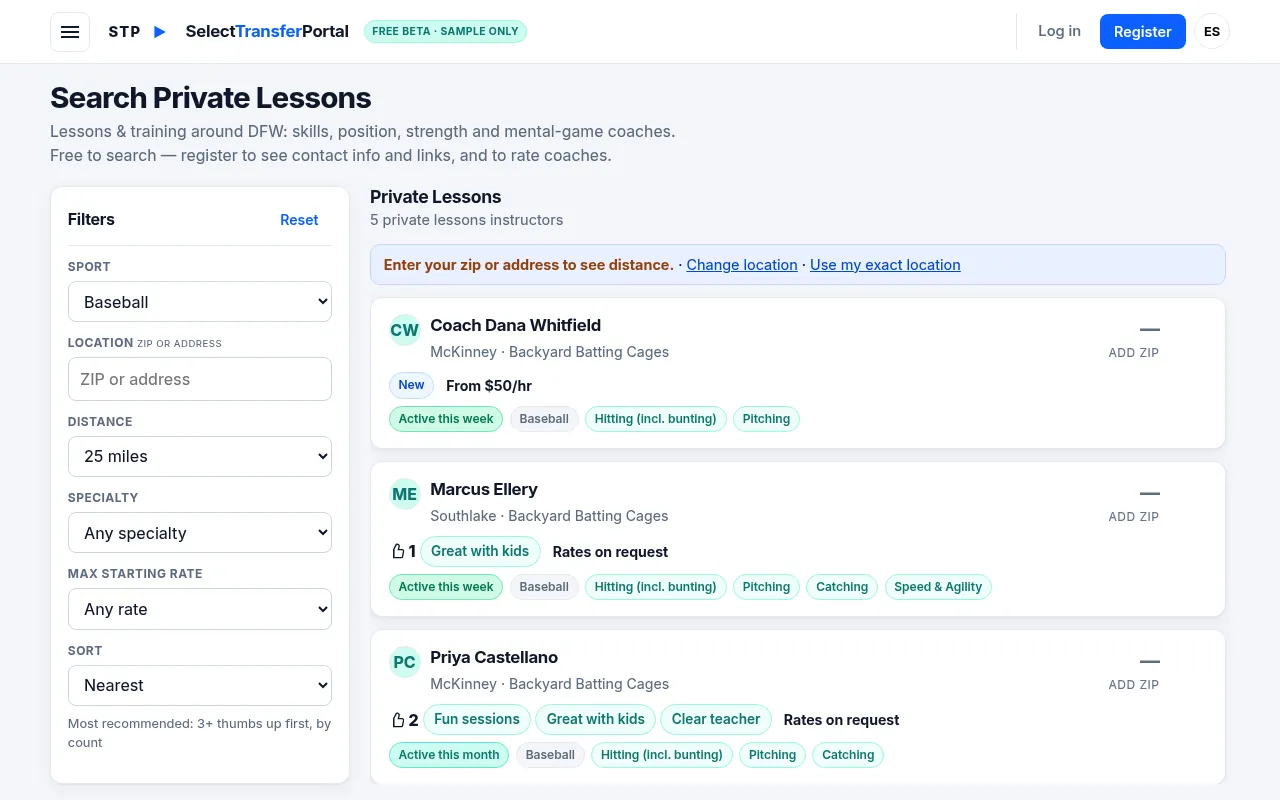
Task: Open Priya Castellano's profile name
Action: (x=494, y=657)
